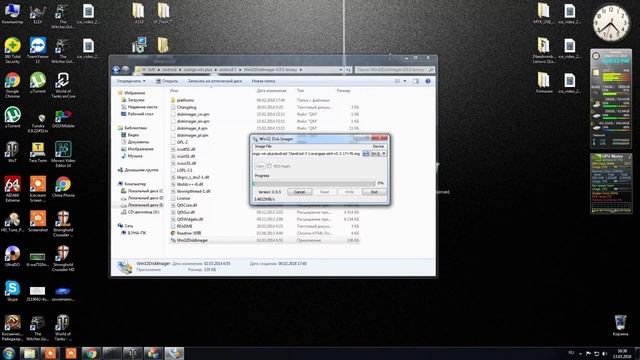Screen dimensions: 640x360
Task: Open the Компьютер desktop icon
Action: point(12,14)
